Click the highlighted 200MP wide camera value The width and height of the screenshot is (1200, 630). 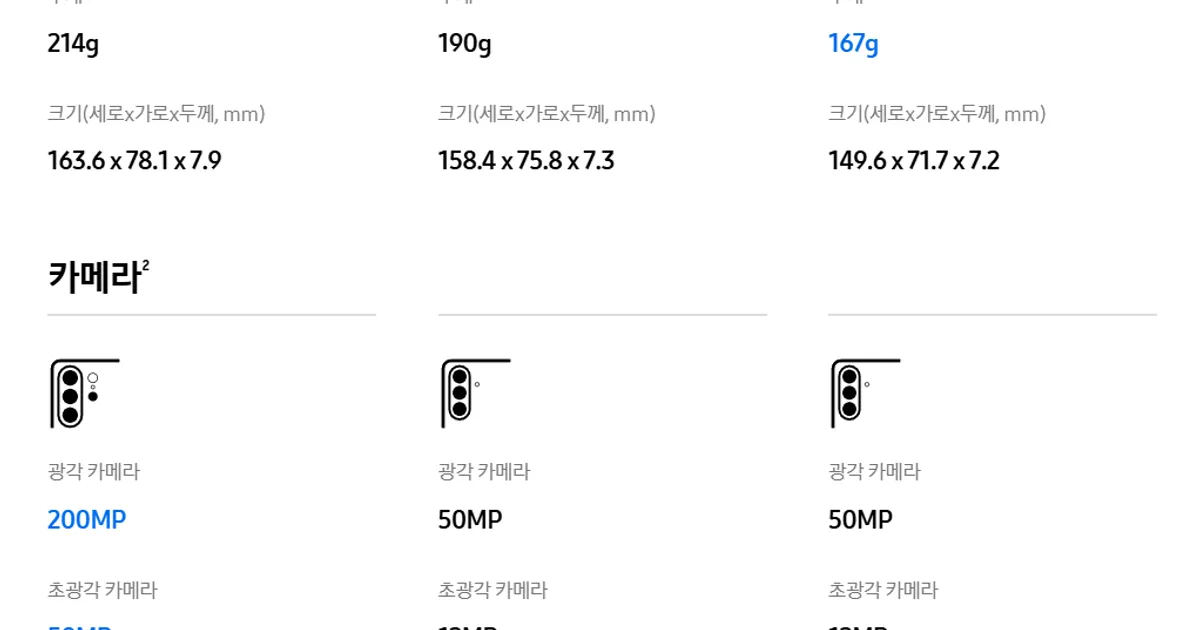[87, 520]
